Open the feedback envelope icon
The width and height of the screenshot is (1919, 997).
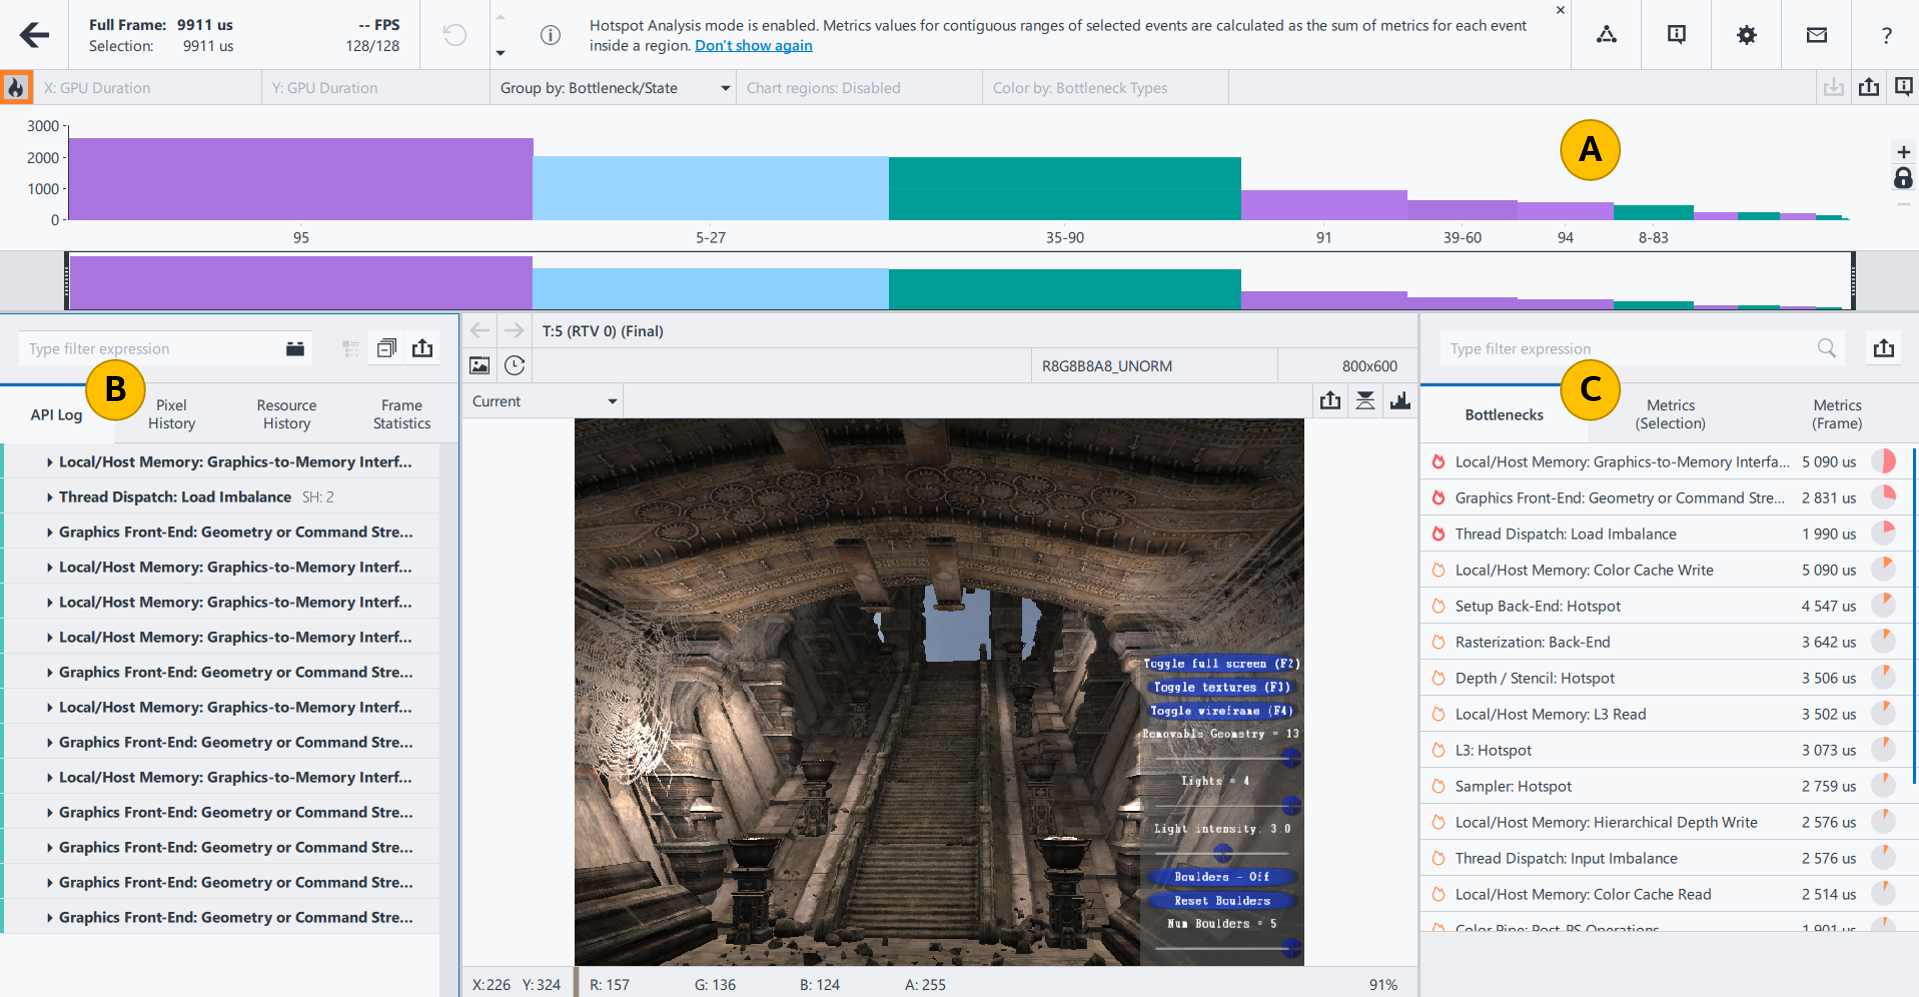click(1816, 35)
